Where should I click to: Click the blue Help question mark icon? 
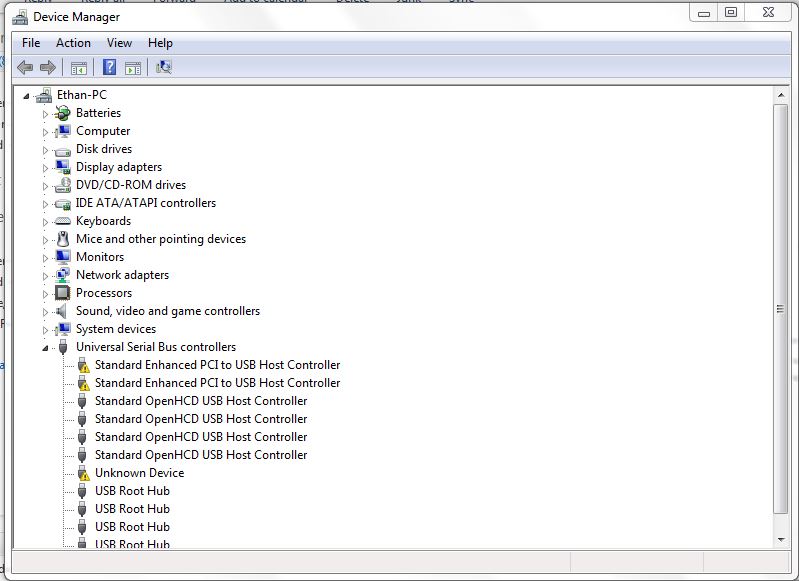coord(110,67)
